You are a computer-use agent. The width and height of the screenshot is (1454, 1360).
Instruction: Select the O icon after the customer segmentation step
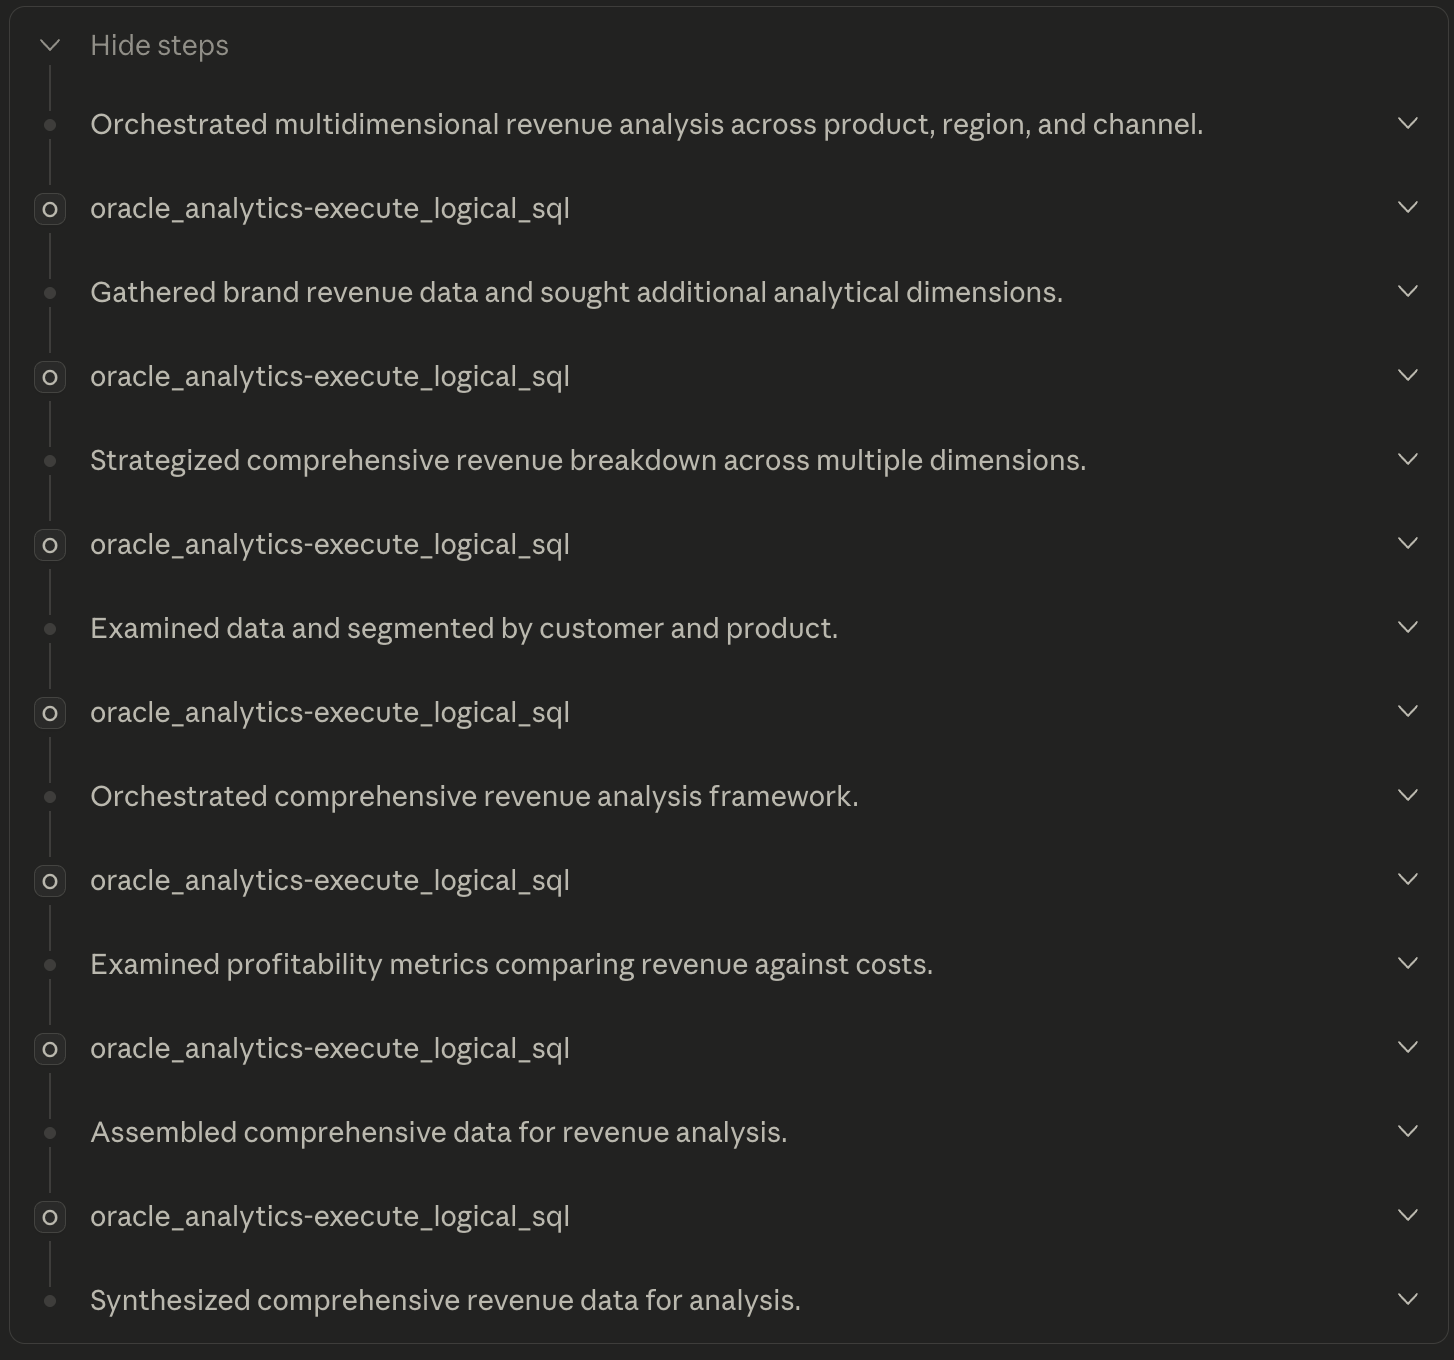pyautogui.click(x=49, y=713)
